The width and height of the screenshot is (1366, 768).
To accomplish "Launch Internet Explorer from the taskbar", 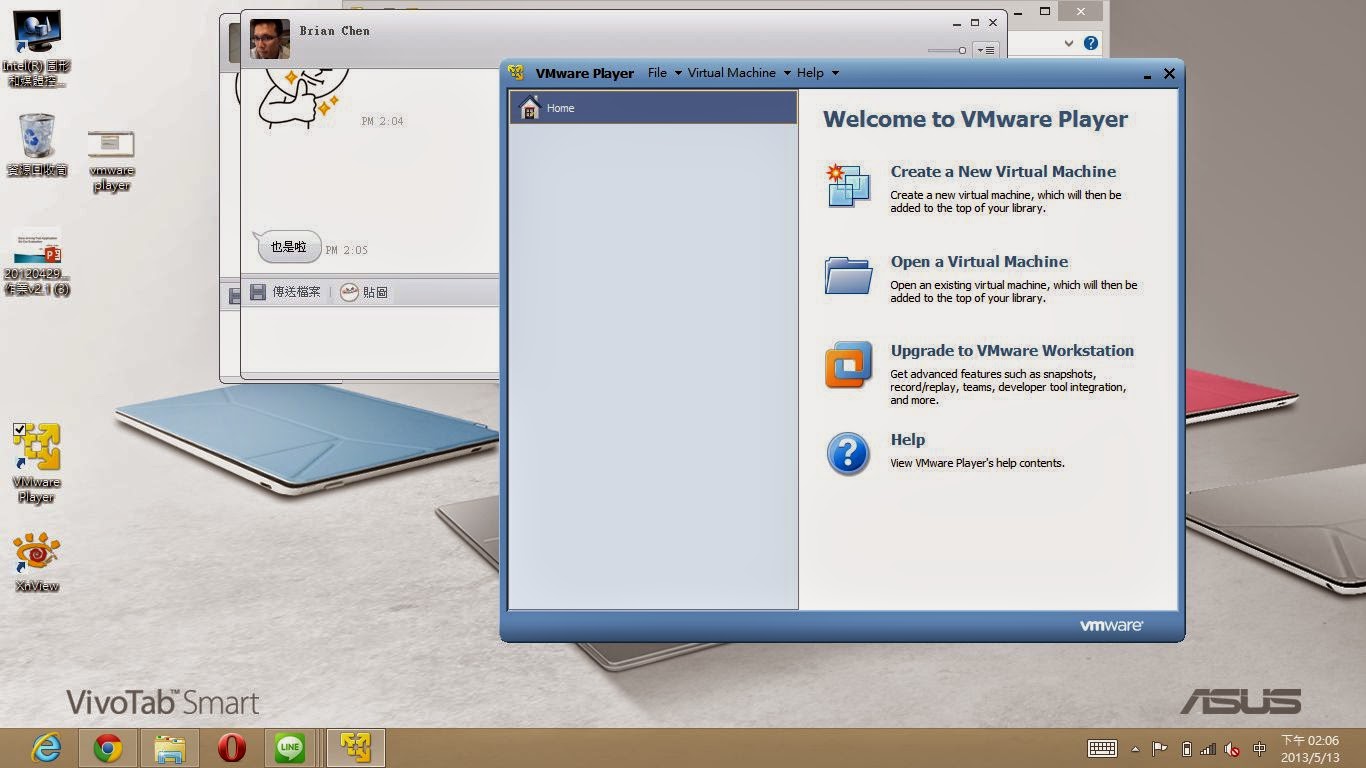I will (46, 748).
